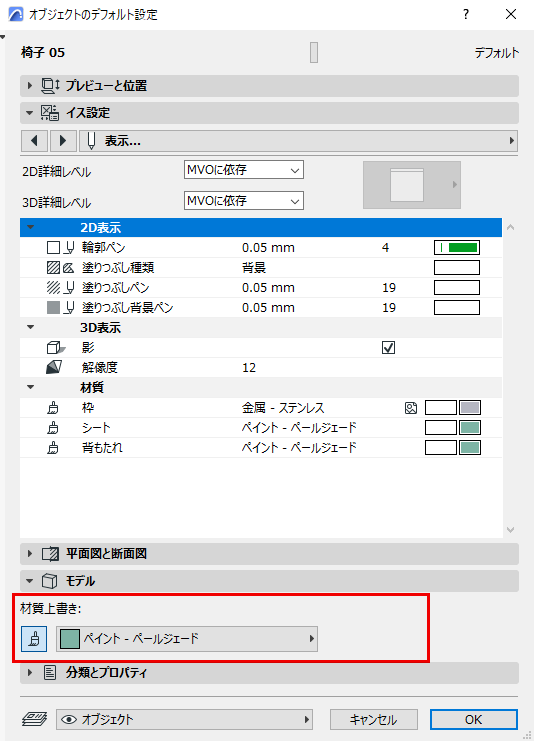Click the 輪郭ペン pen number 4

click(386, 248)
